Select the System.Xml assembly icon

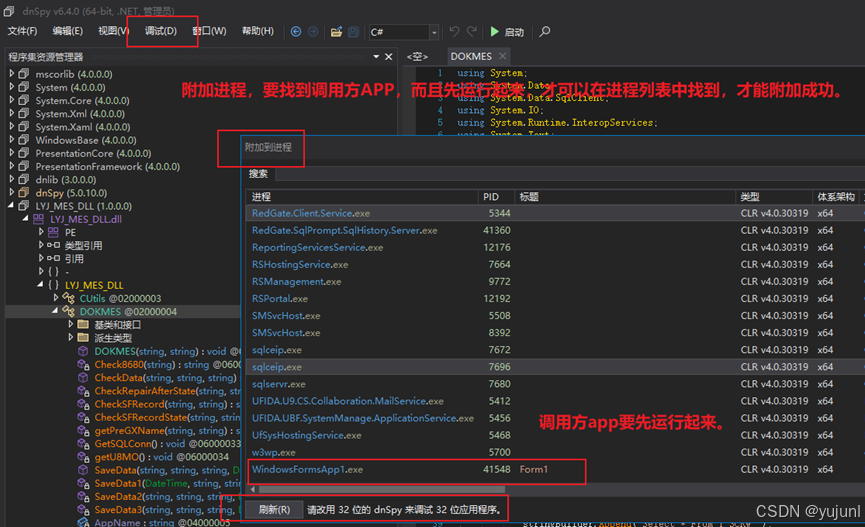pos(24,114)
